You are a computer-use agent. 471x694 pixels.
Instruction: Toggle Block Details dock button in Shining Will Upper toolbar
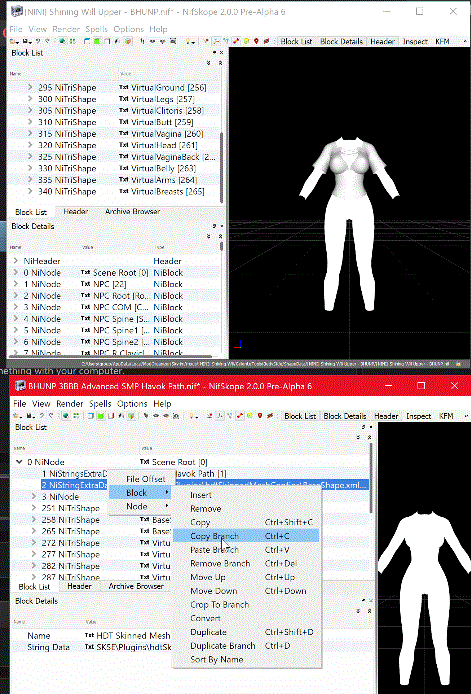(x=341, y=41)
